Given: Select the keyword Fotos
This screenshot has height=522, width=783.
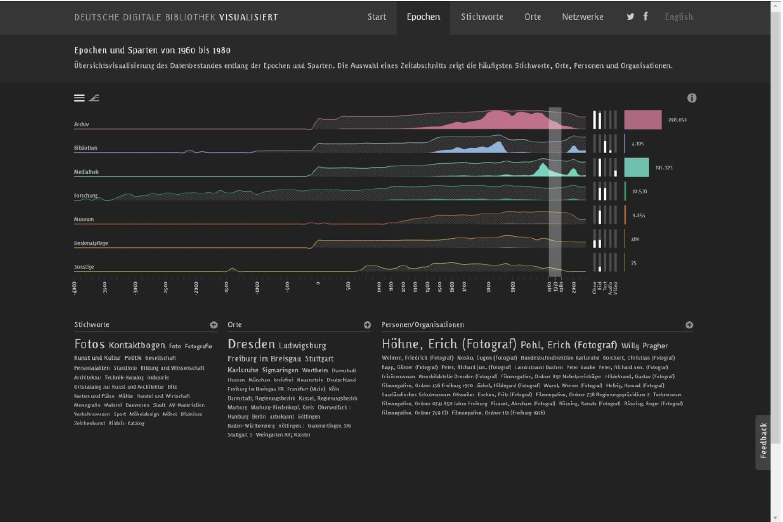Looking at the screenshot, I should 89,344.
